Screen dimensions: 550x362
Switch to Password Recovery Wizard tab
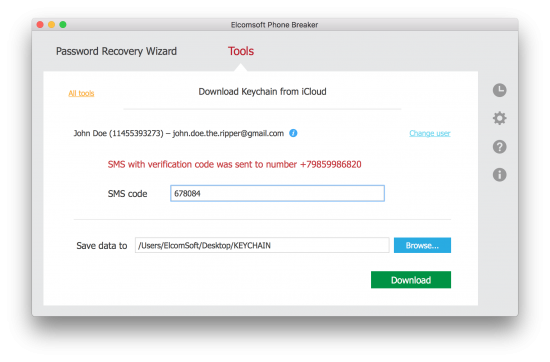click(x=116, y=51)
